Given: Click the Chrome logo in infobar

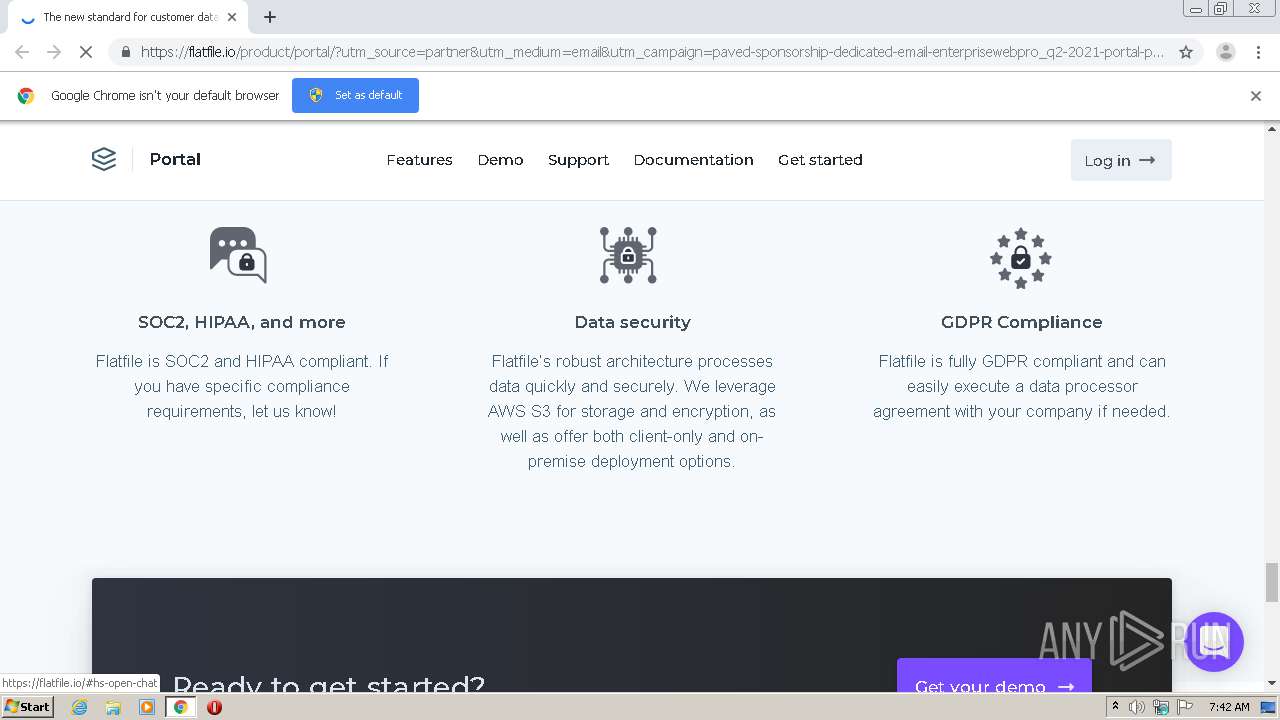Looking at the screenshot, I should point(26,96).
